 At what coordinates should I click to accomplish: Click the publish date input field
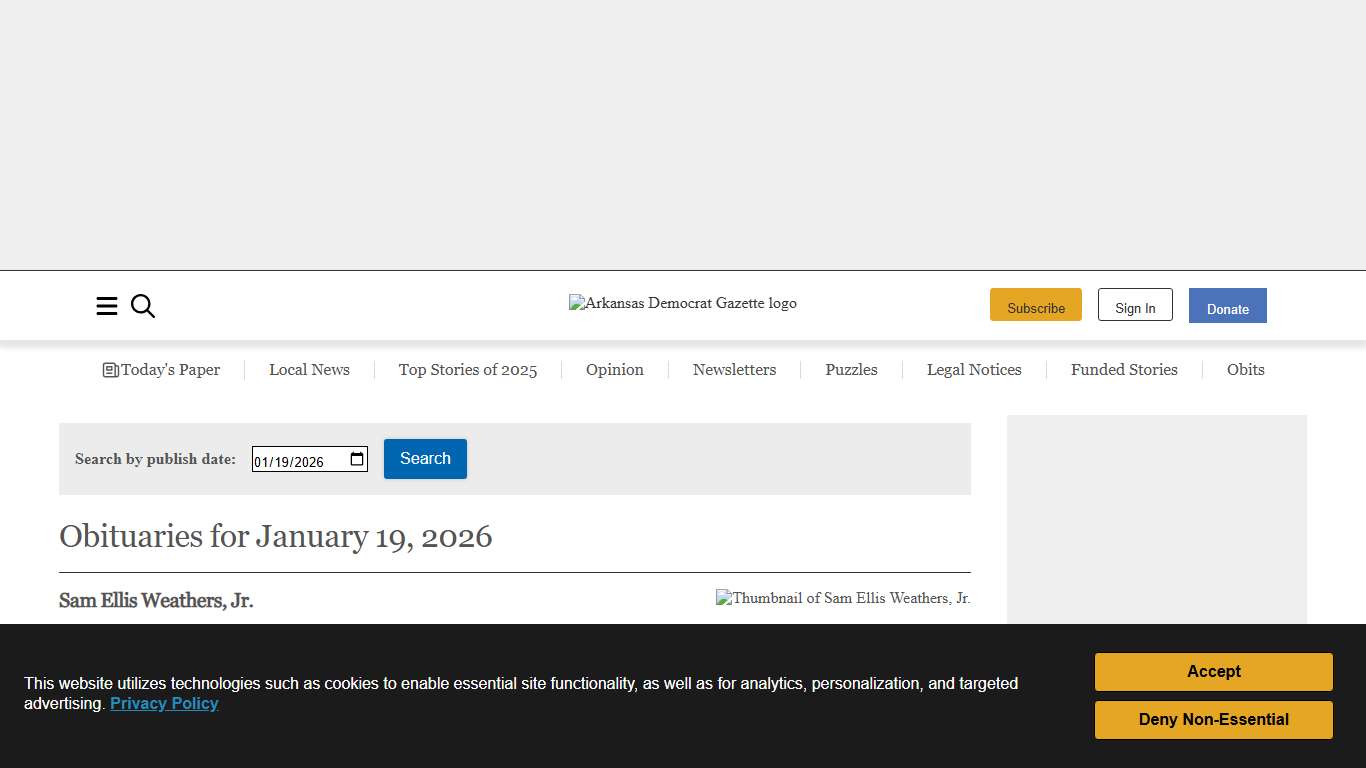(x=296, y=460)
